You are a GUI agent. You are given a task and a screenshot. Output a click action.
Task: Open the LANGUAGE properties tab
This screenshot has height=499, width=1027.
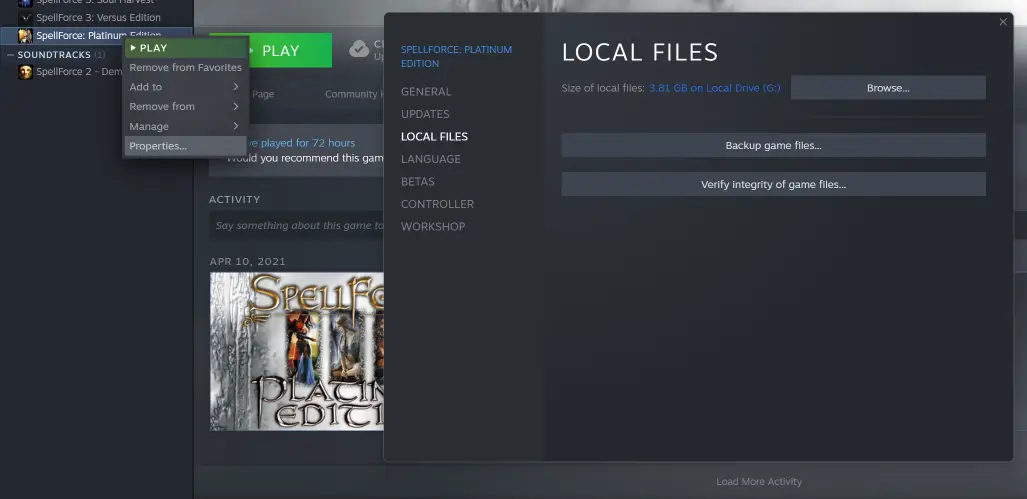coord(430,159)
